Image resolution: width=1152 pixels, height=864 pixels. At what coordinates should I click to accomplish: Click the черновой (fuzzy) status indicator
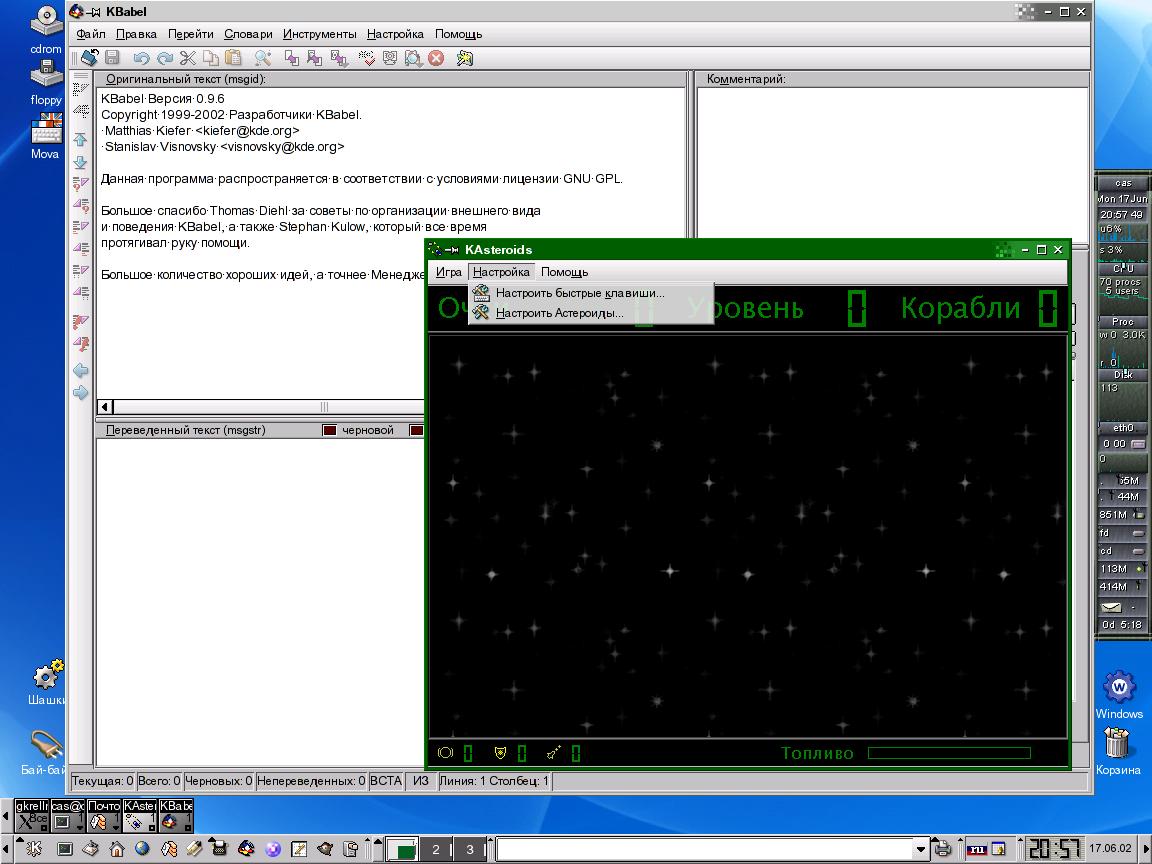click(x=358, y=430)
